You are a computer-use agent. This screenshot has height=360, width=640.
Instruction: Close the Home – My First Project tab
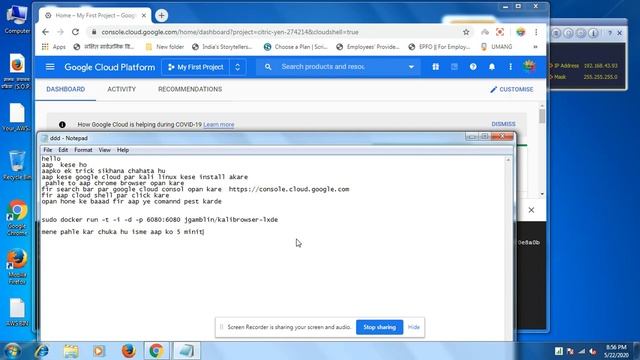pos(144,16)
